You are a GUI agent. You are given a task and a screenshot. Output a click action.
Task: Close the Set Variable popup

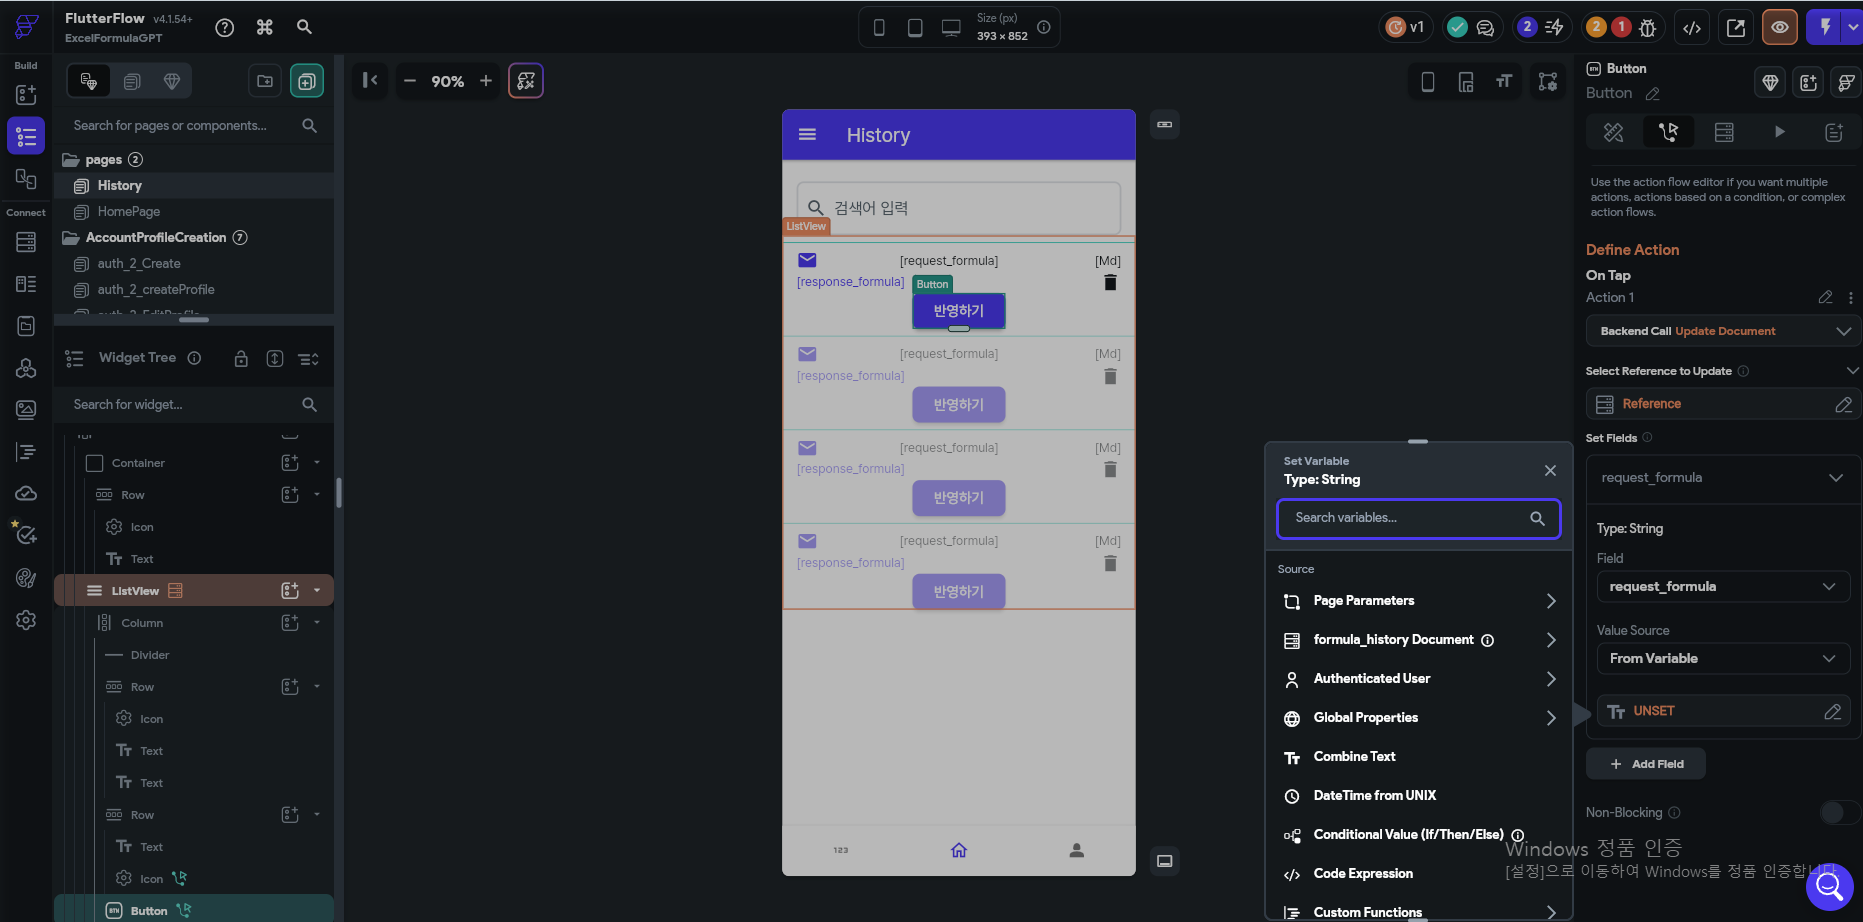pos(1550,471)
